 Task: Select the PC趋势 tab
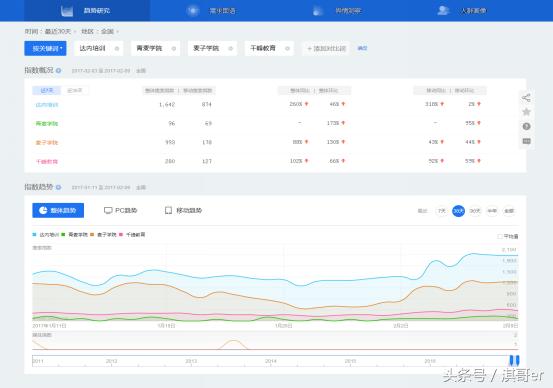coord(120,210)
